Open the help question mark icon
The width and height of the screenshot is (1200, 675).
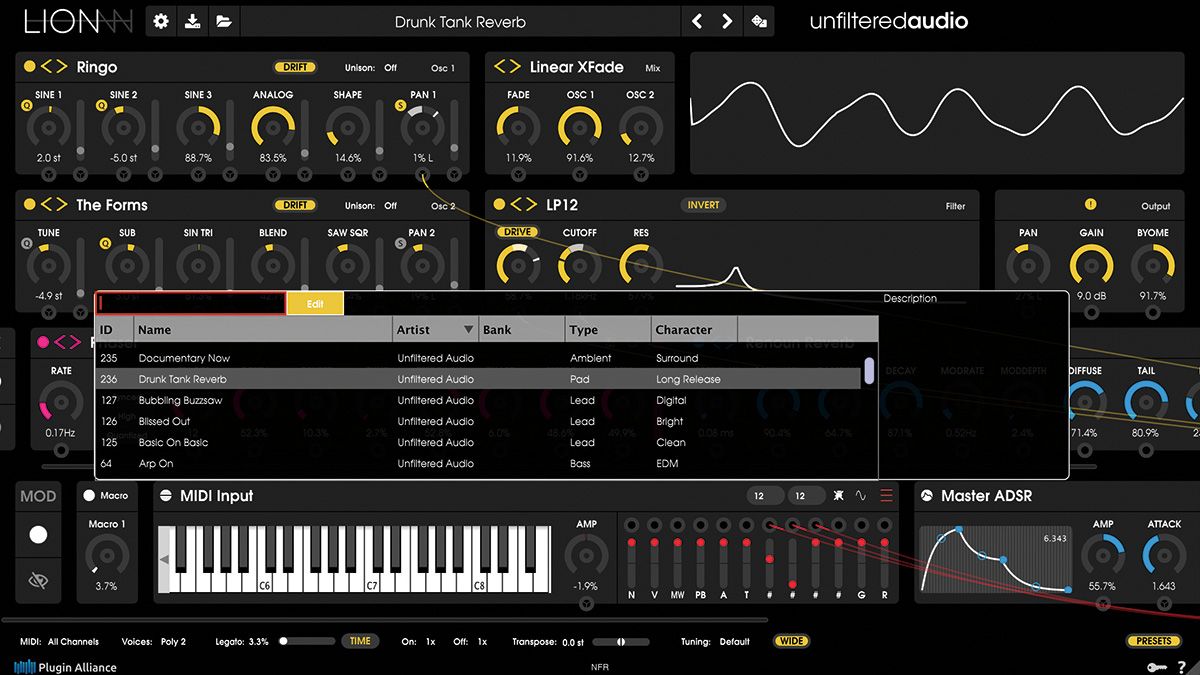point(1181,666)
